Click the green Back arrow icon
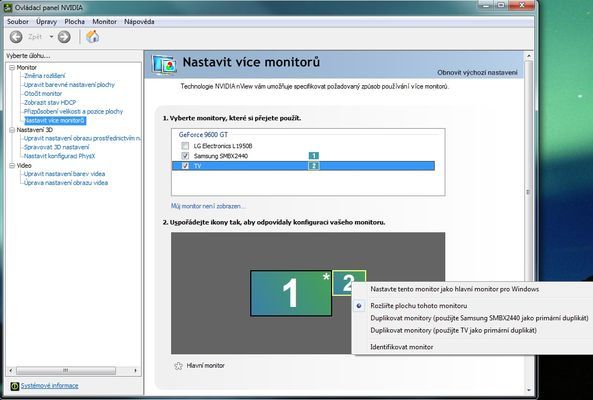The width and height of the screenshot is (593, 400). pos(16,37)
